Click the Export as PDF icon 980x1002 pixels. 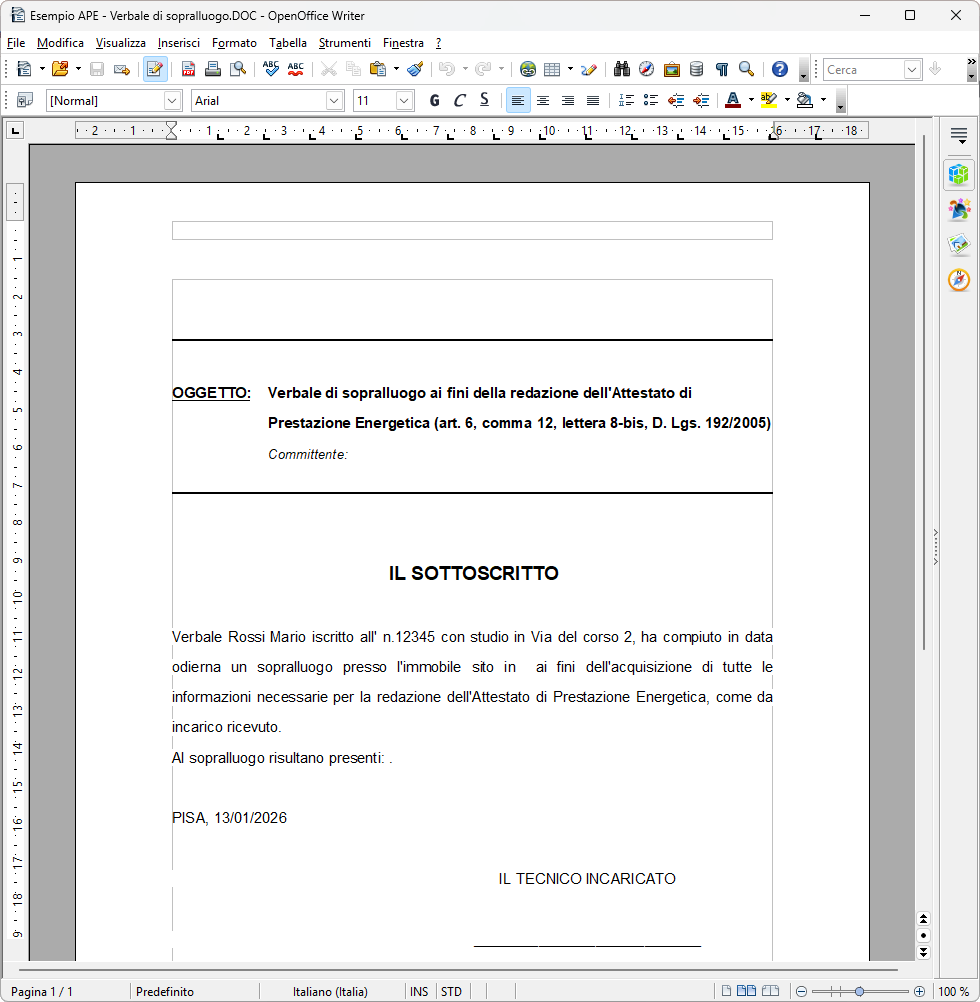(188, 69)
